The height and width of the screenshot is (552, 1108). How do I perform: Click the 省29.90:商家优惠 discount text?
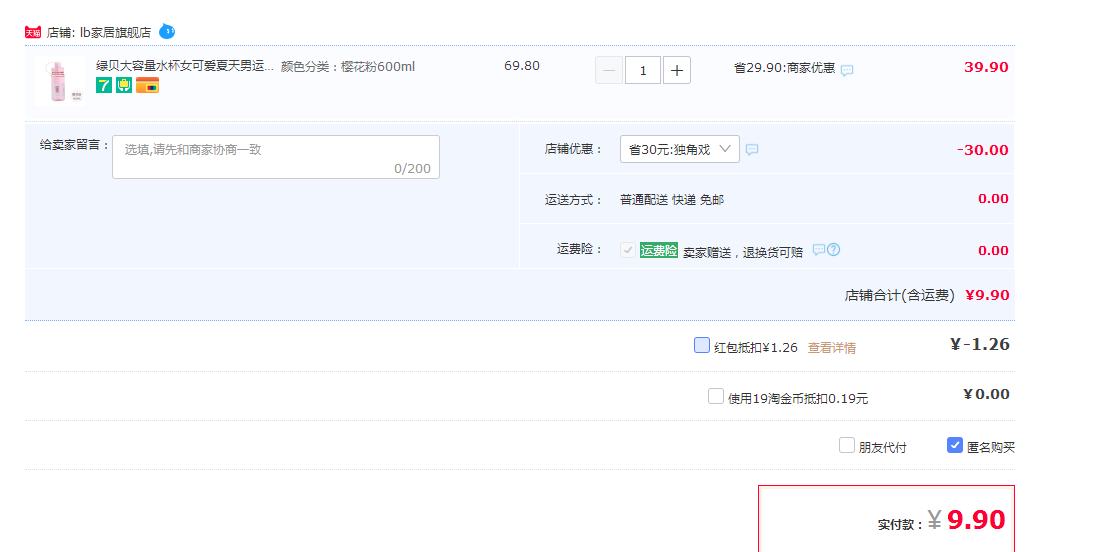(x=784, y=69)
